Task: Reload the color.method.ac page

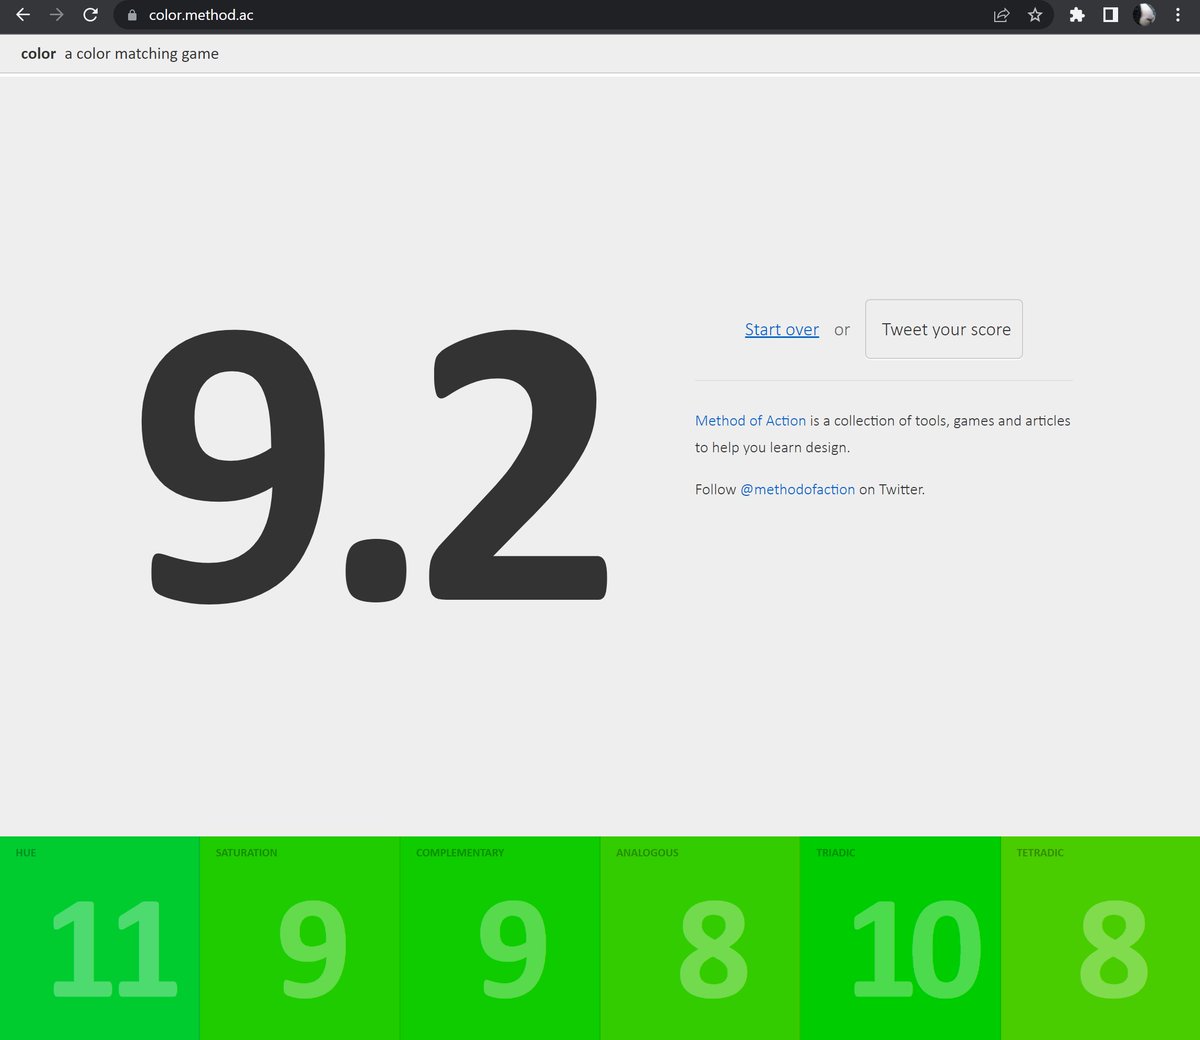Action: pos(90,15)
